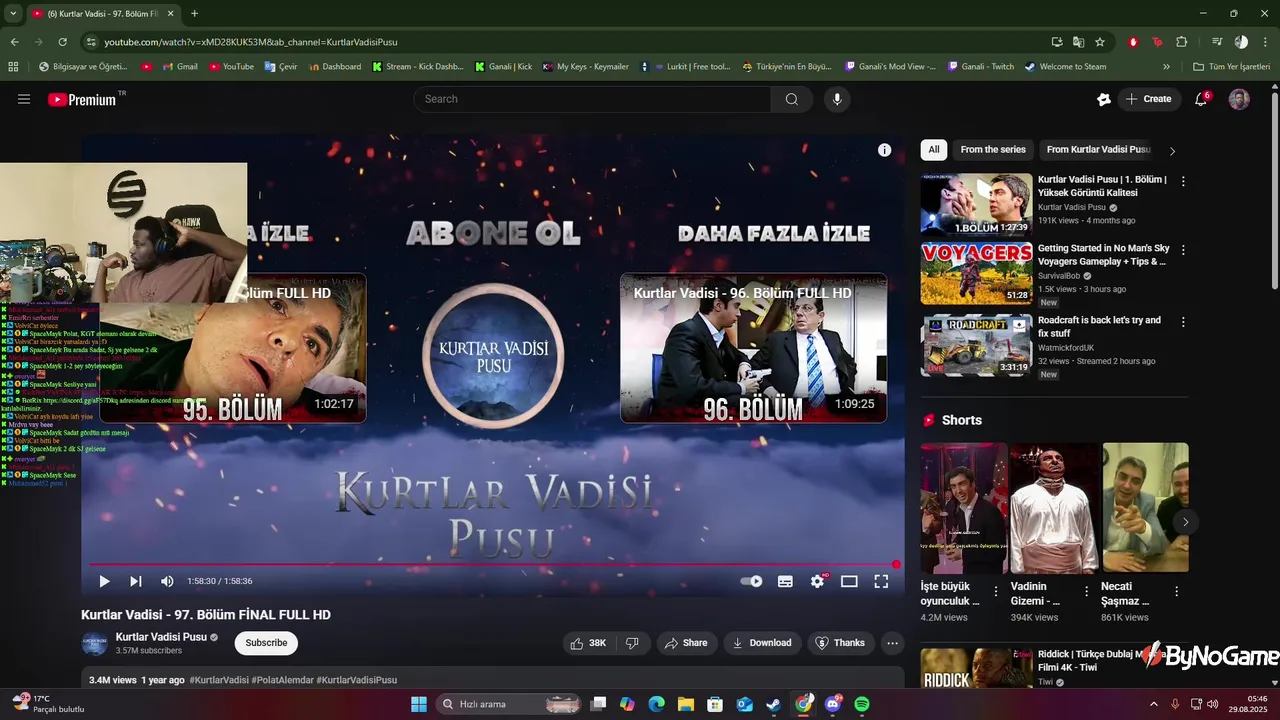The image size is (1280, 720).
Task: Go back in the browser
Action: 14,42
